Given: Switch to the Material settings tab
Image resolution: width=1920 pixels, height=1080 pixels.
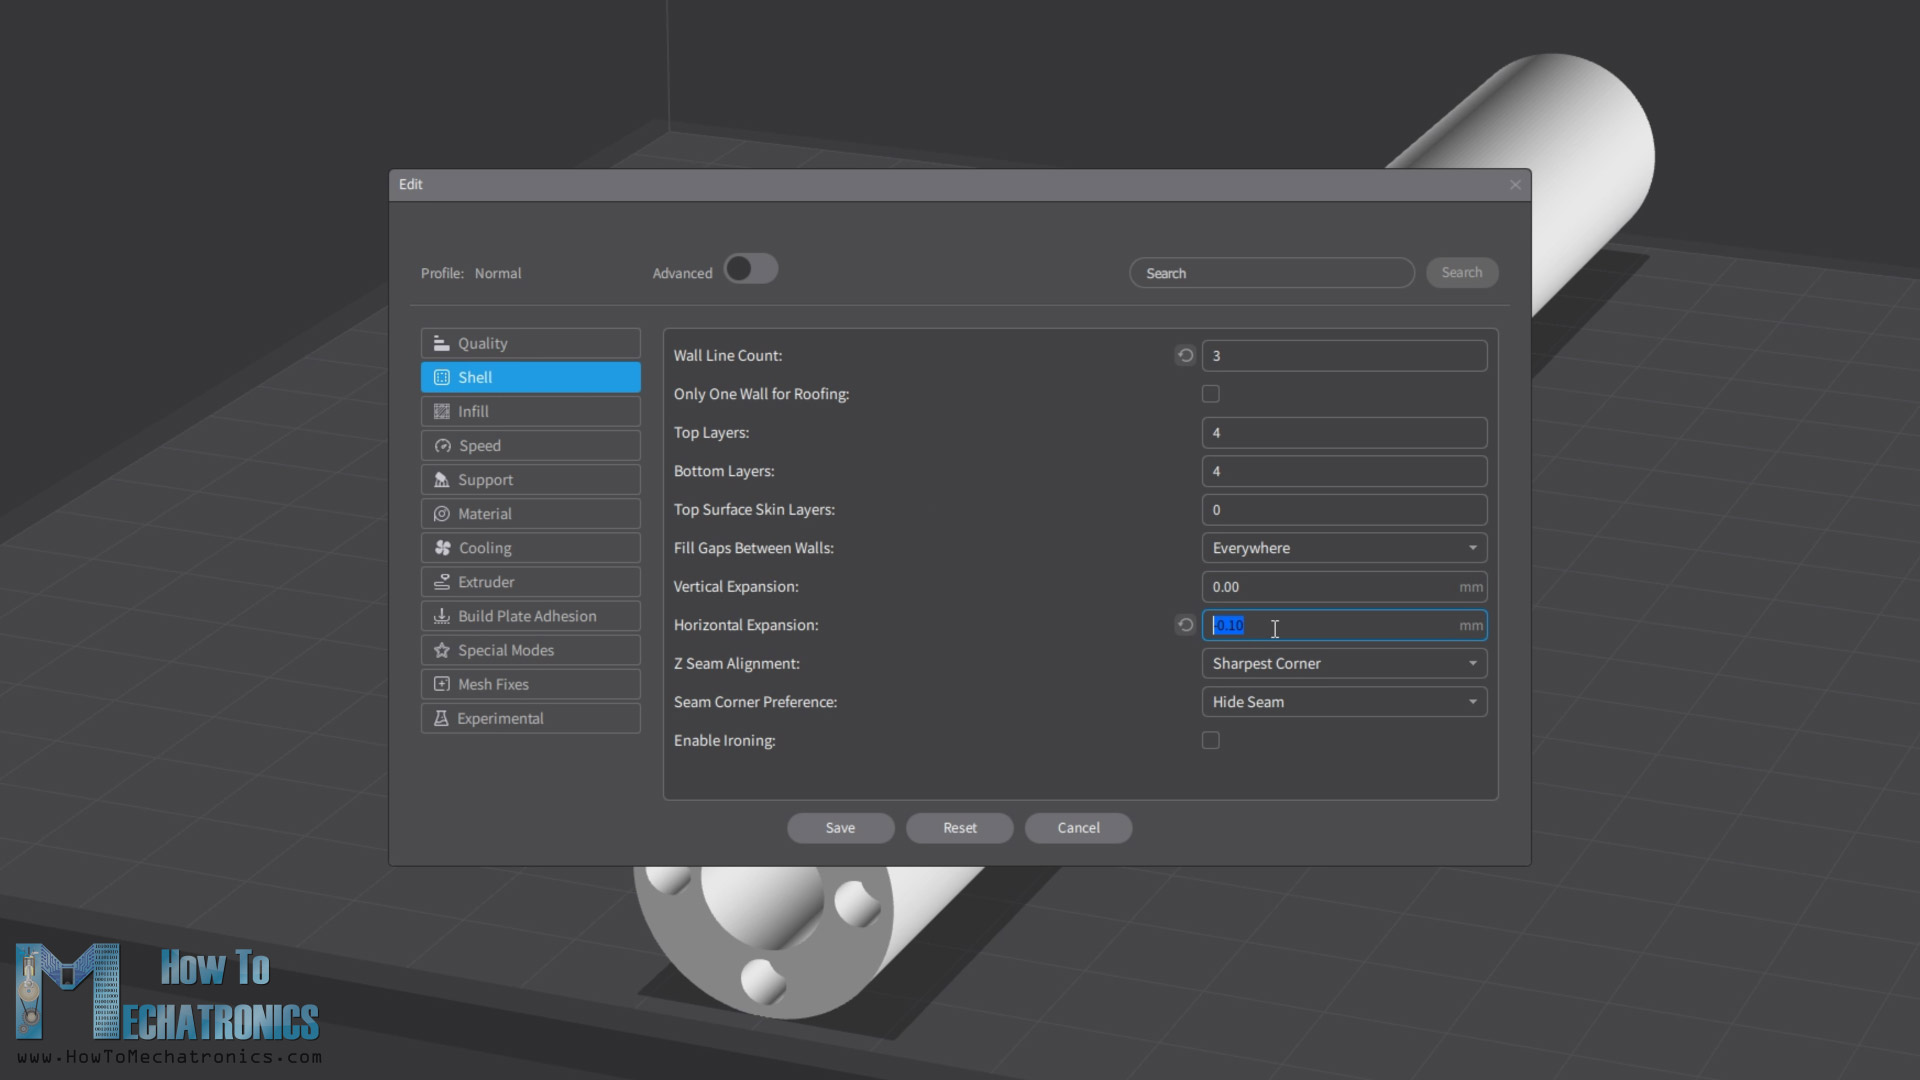Looking at the screenshot, I should (x=530, y=514).
